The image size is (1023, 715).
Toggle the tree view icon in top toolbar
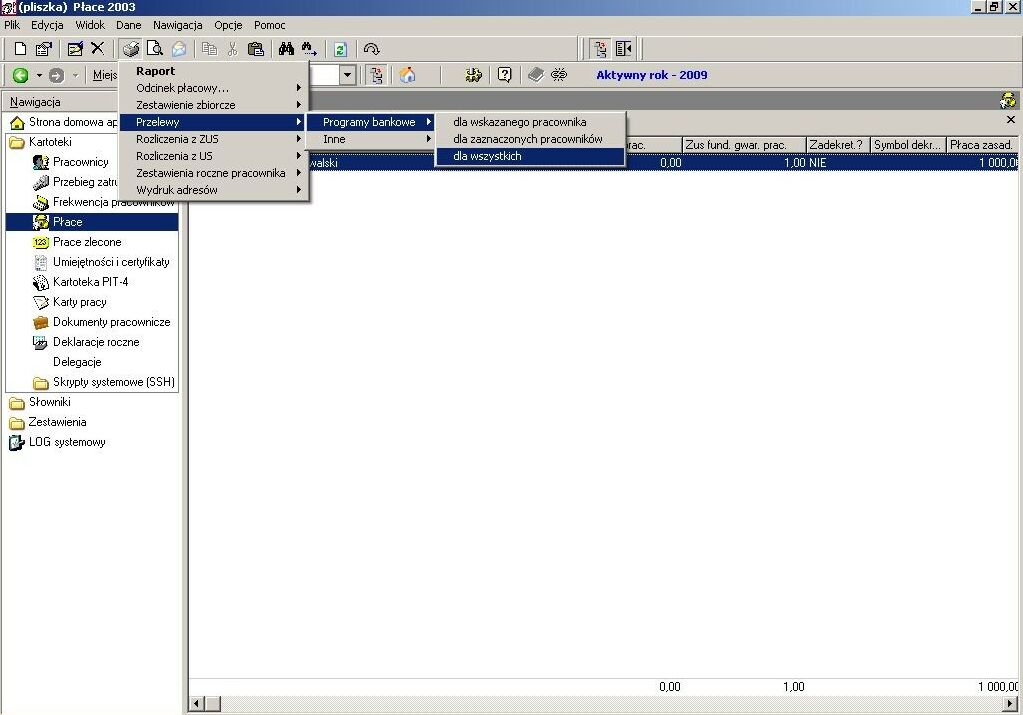point(600,49)
